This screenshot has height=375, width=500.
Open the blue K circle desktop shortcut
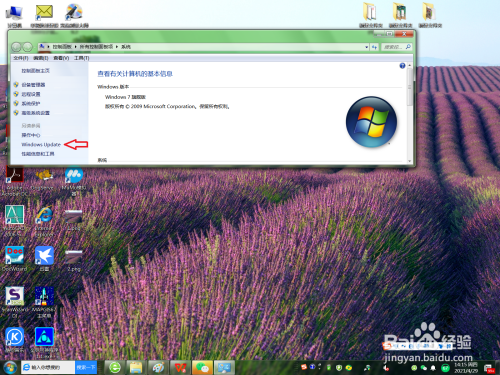point(14,340)
